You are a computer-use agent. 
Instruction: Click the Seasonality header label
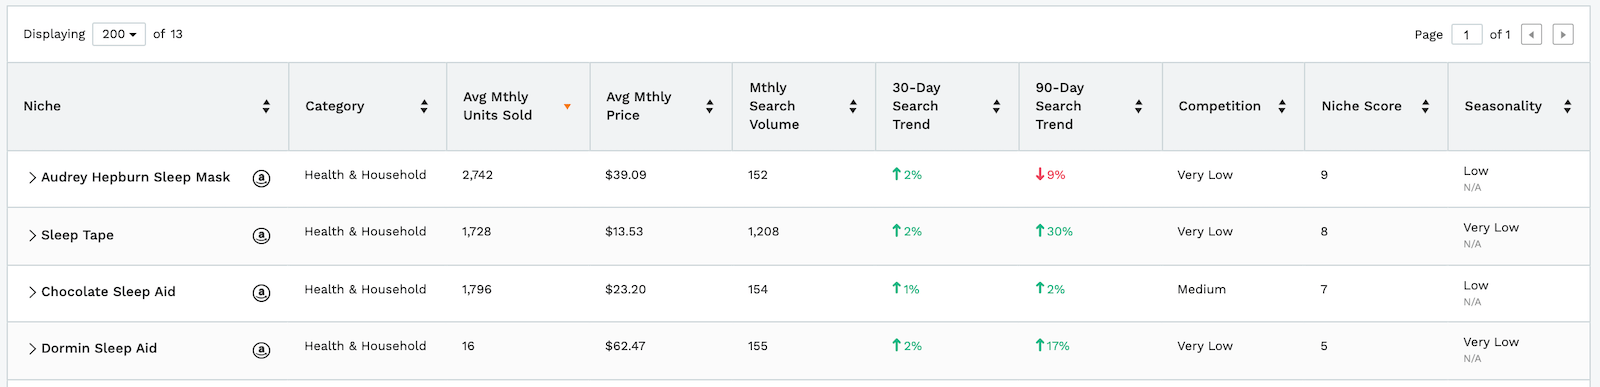point(1503,106)
